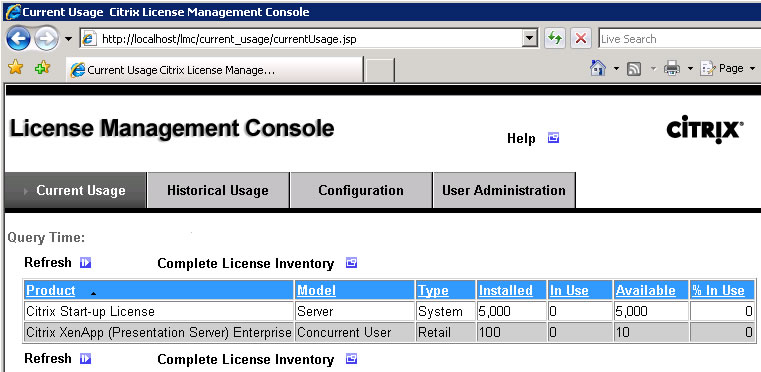Click the top Complete License Inventory link

tap(246, 264)
